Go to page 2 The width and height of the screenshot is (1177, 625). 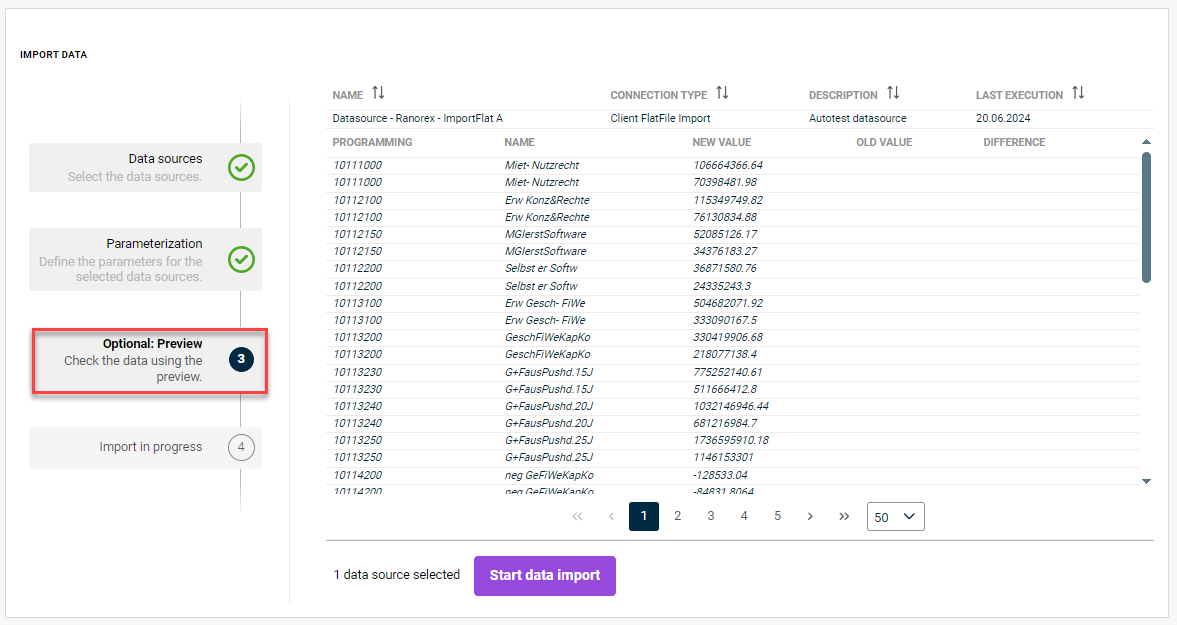[678, 516]
